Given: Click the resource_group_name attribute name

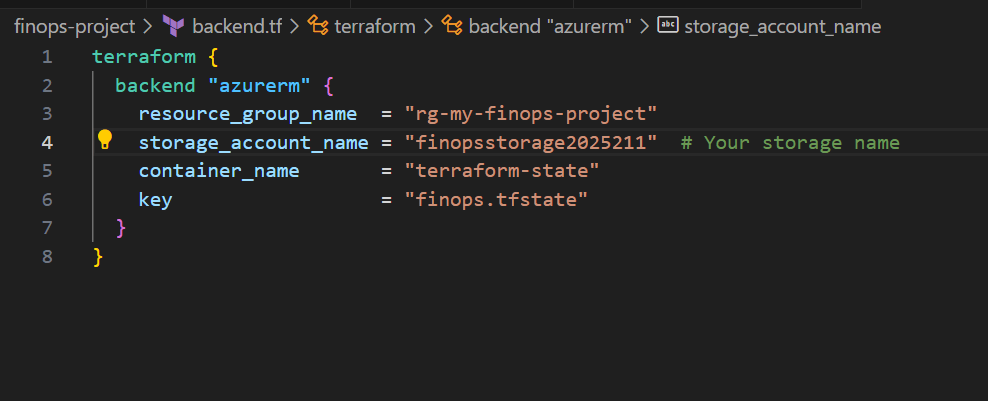Looking at the screenshot, I should pyautogui.click(x=248, y=114).
